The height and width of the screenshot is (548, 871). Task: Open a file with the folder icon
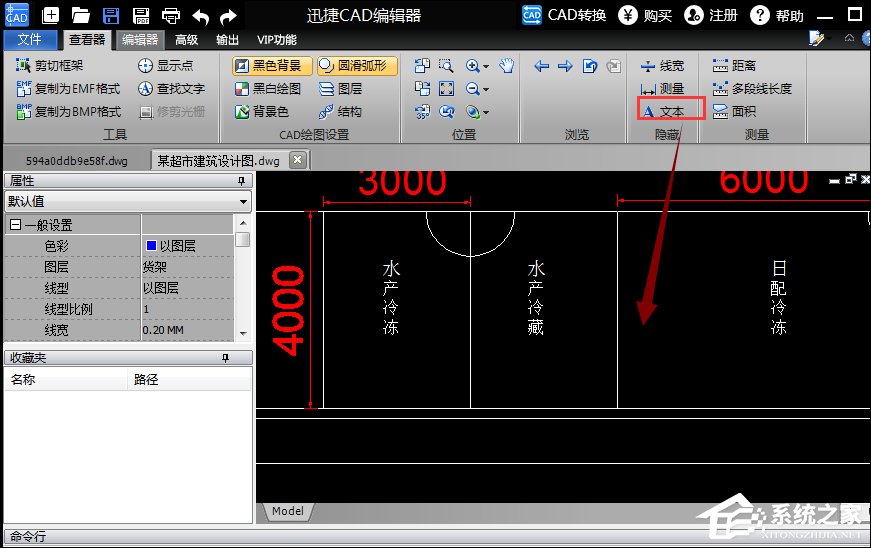click(81, 16)
